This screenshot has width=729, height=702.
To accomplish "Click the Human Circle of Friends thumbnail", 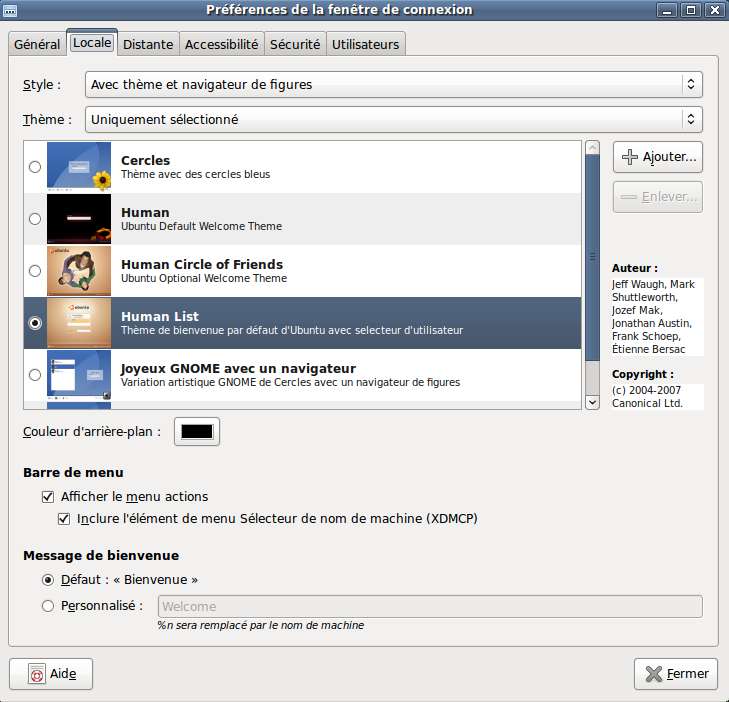I will (79, 271).
